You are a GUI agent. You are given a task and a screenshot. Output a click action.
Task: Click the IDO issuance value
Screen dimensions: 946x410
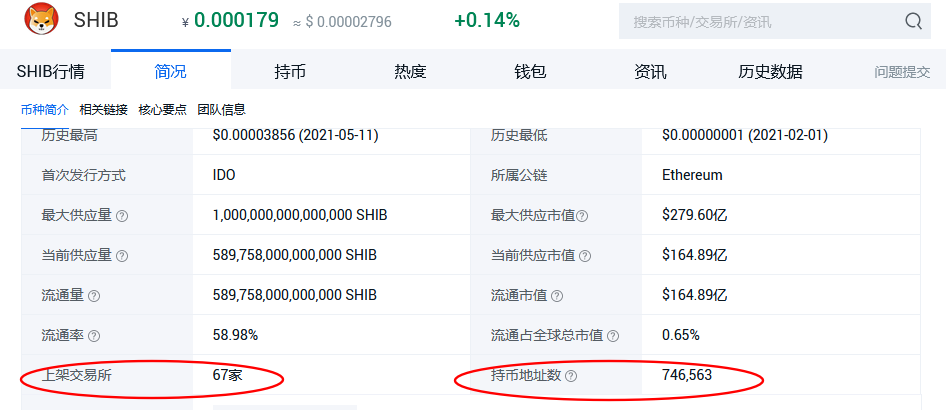[224, 175]
